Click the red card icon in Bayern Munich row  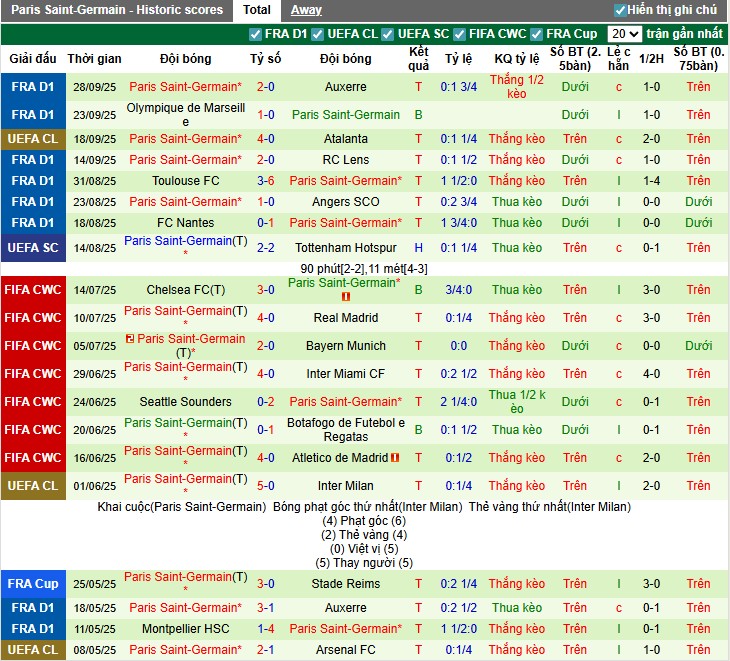(x=131, y=339)
